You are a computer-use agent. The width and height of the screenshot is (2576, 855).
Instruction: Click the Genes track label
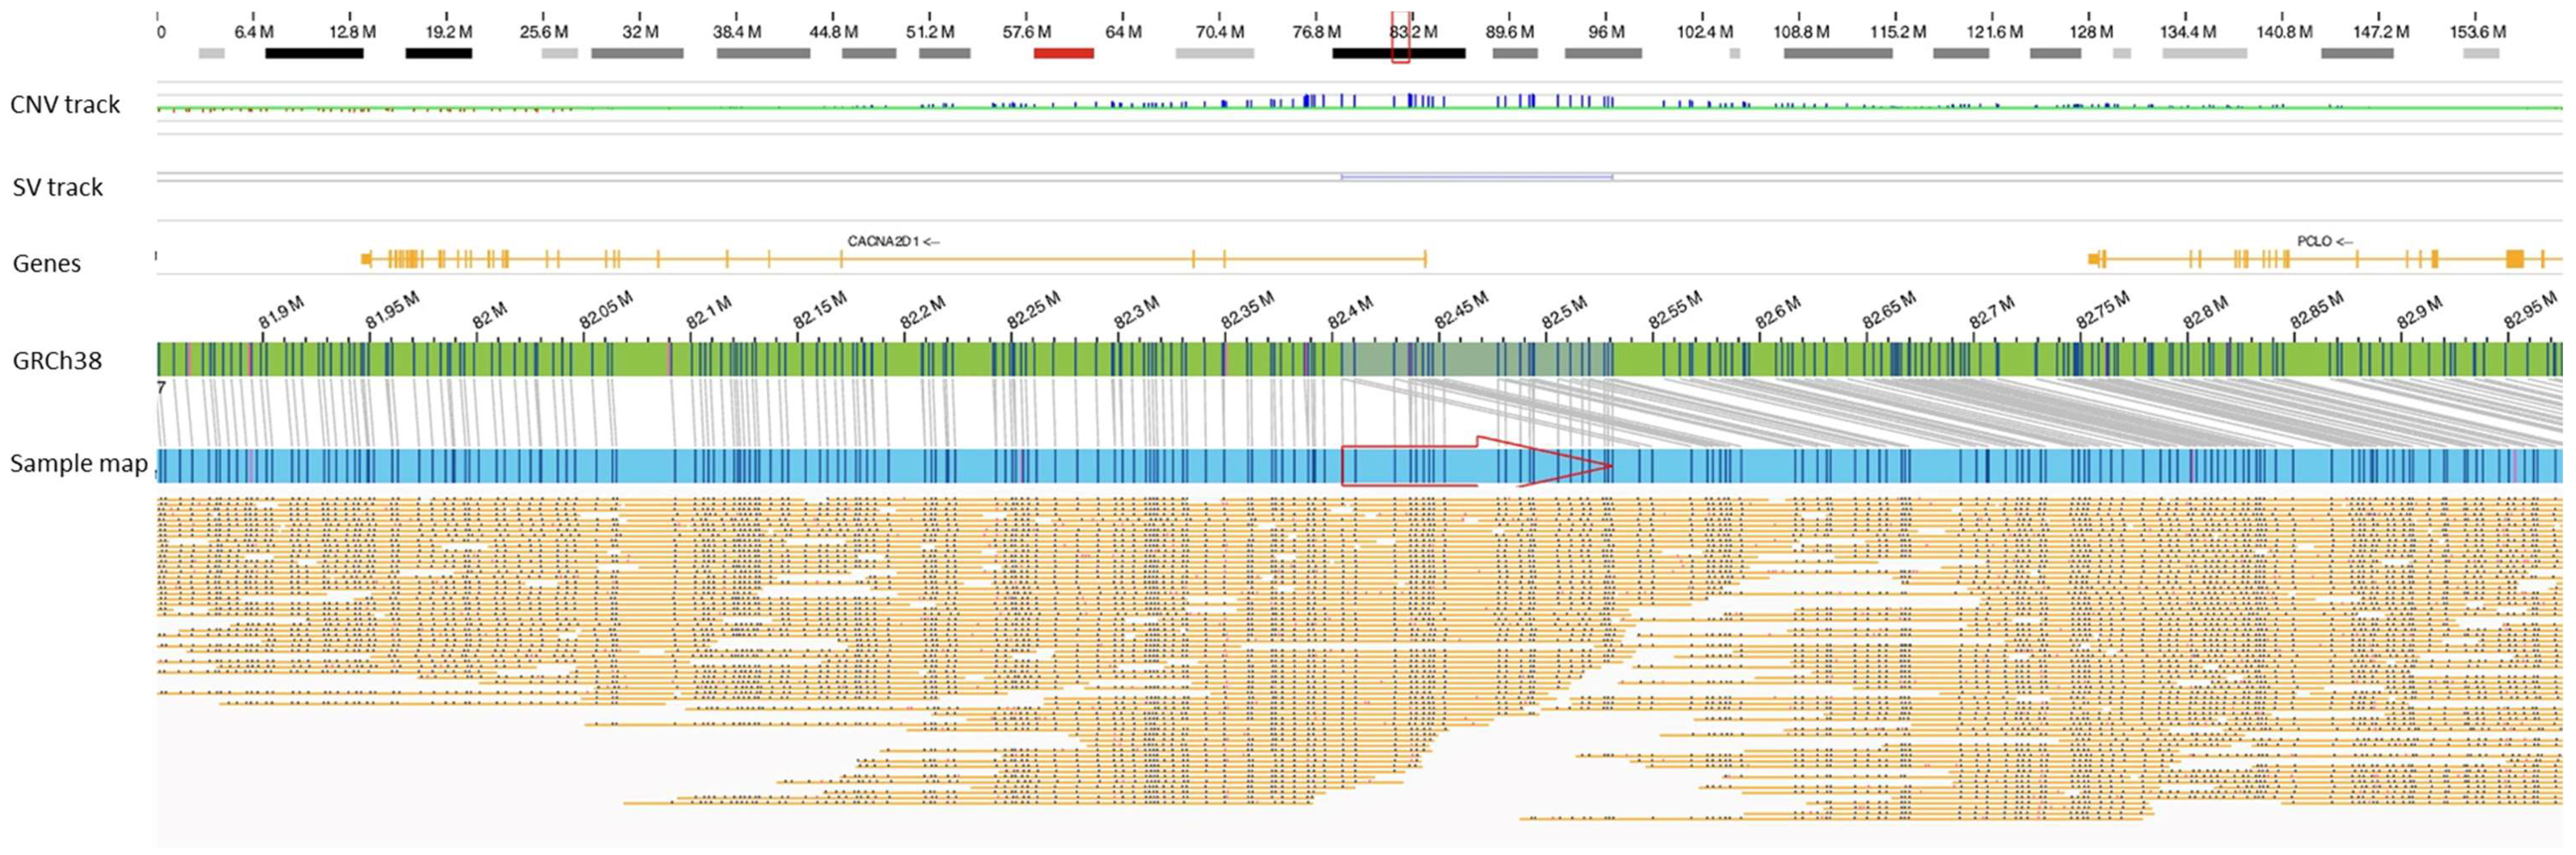tap(46, 263)
